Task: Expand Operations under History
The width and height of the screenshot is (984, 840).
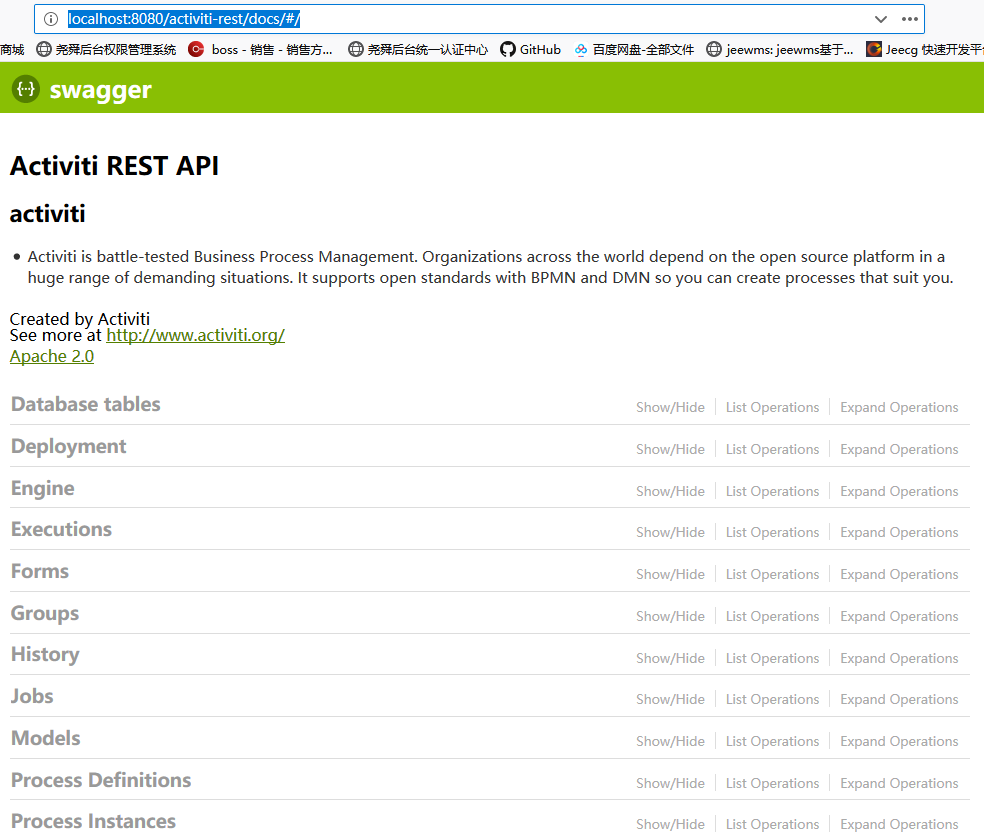Action: 898,657
